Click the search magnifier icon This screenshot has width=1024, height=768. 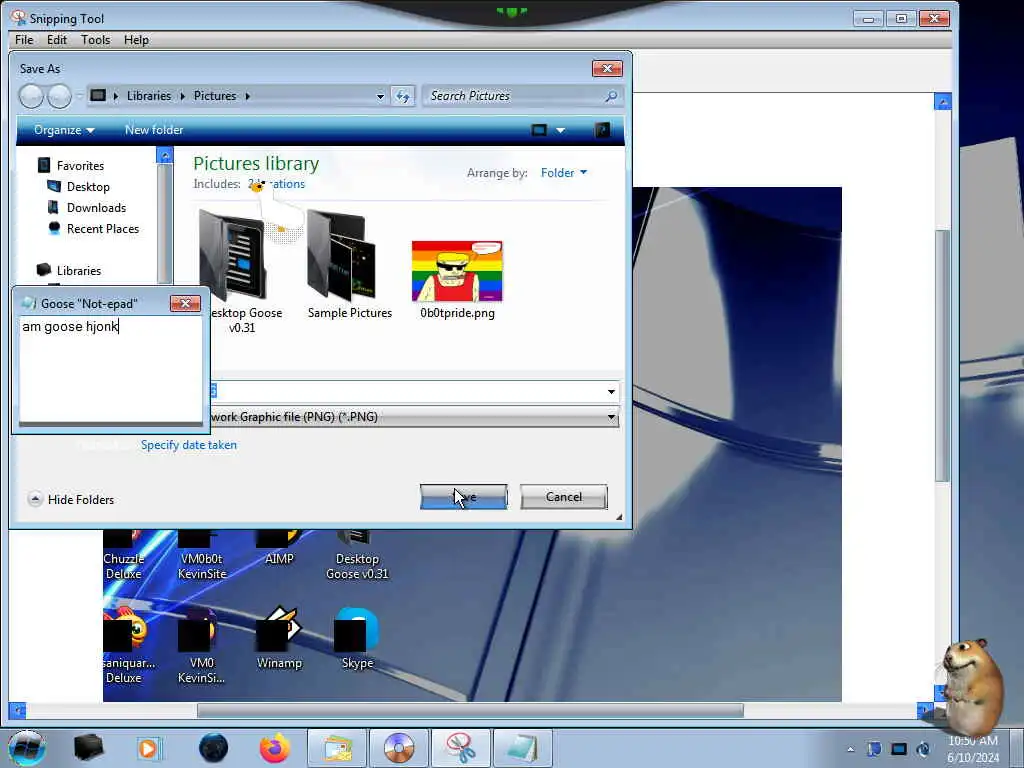(611, 96)
